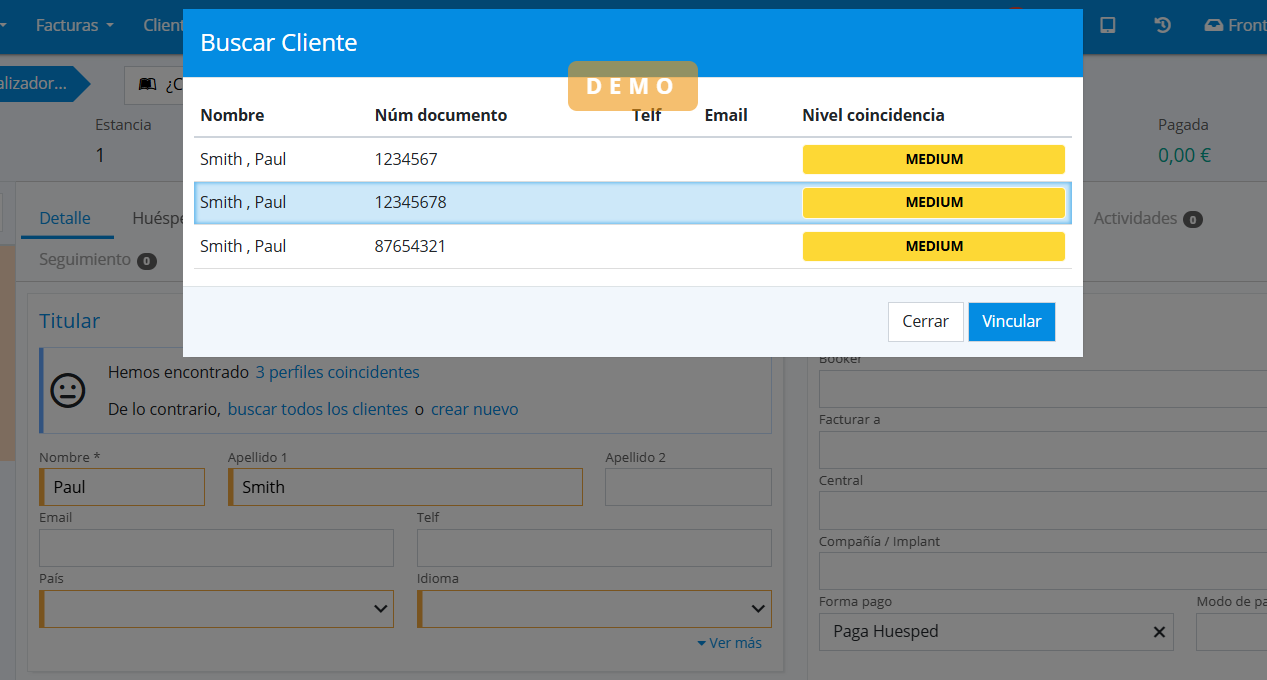Follow the 'crear nuevo' link
Image resolution: width=1267 pixels, height=680 pixels.
[x=474, y=409]
